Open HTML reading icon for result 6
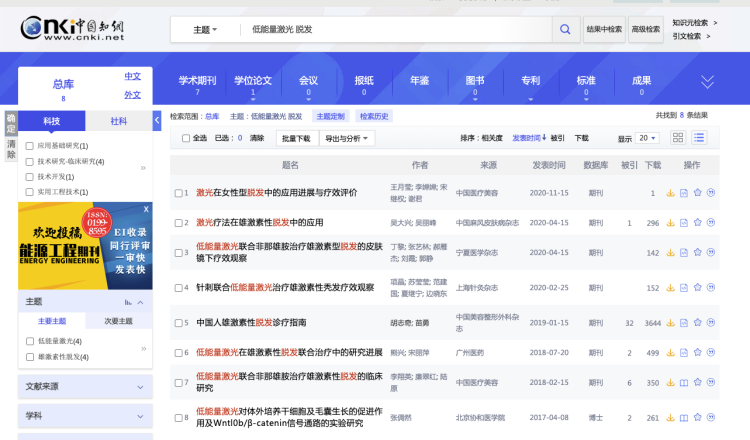Viewport: 750px width, 440px height. 684,352
